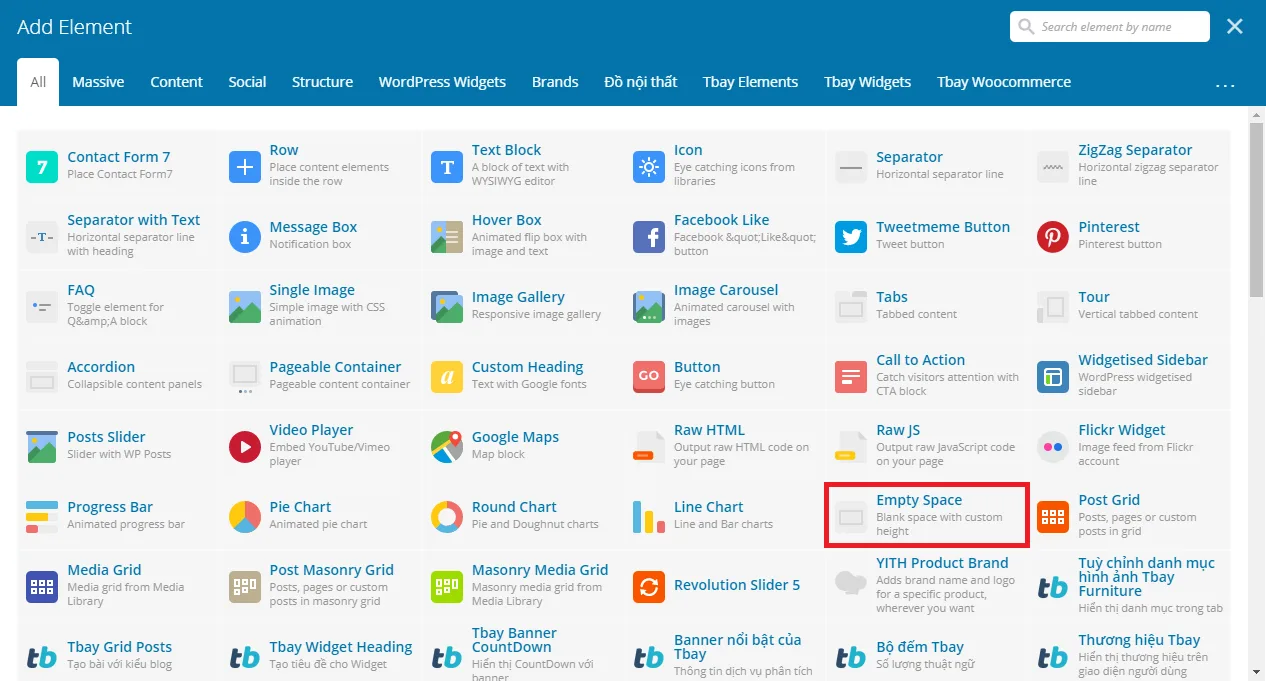Select the Masonry Media Grid icon
Screen dimensions: 1266x681
pyautogui.click(x=447, y=586)
